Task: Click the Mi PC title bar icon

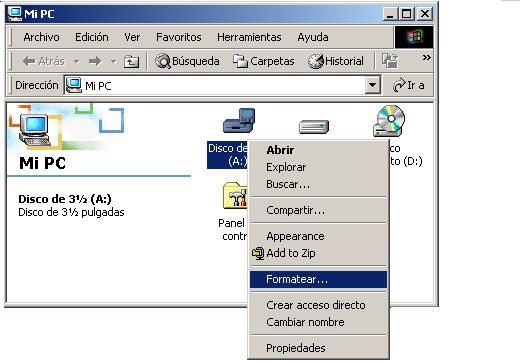Action: pos(15,13)
